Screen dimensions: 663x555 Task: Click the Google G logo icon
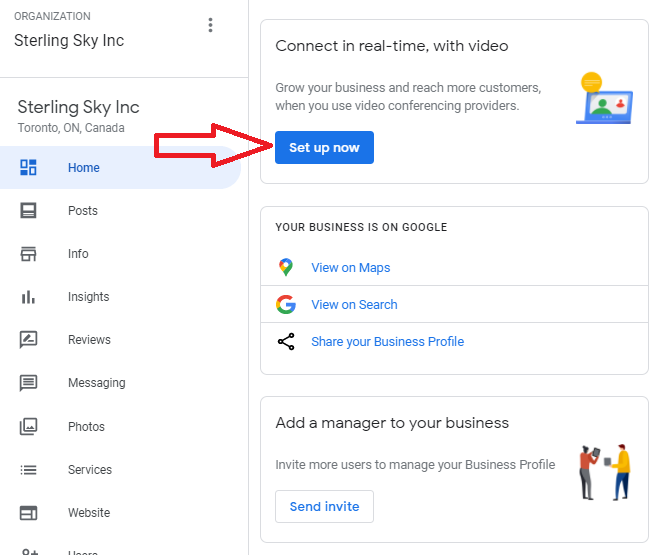pyautogui.click(x=286, y=304)
